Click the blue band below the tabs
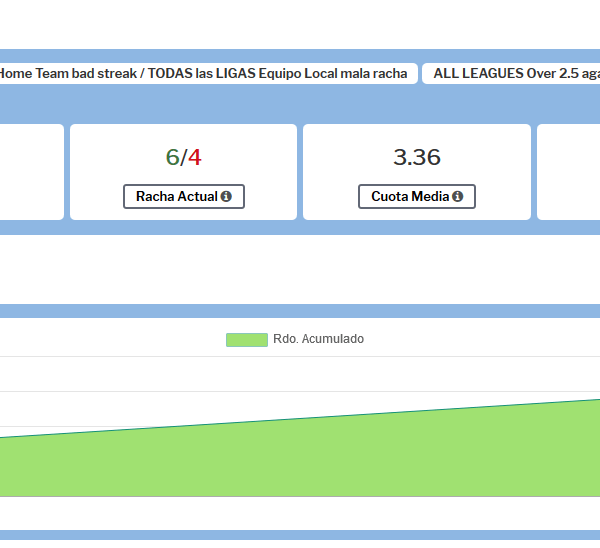The height and width of the screenshot is (548, 600). point(300,105)
